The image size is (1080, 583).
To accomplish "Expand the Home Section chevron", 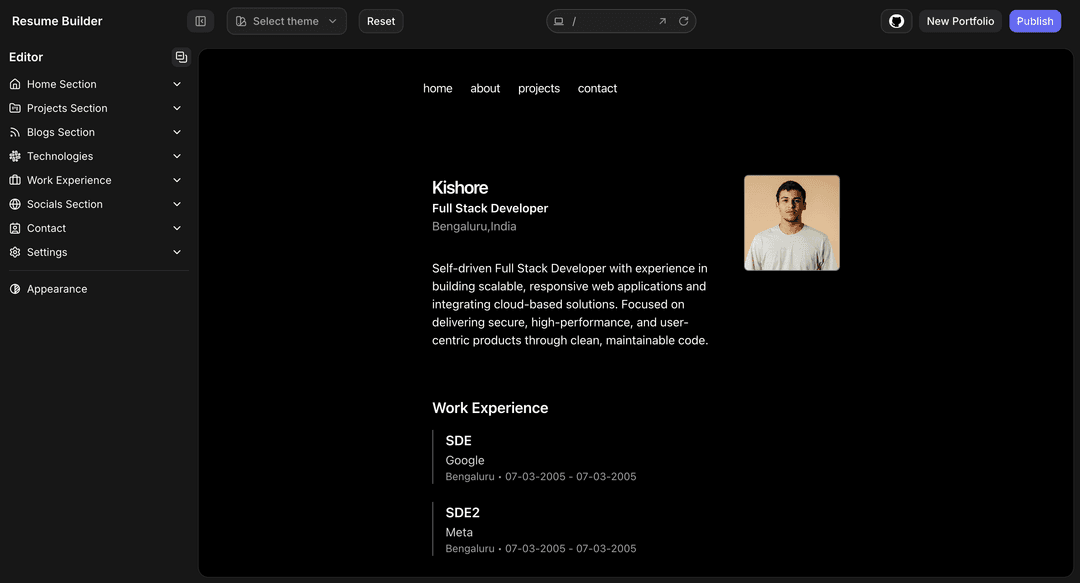I will click(177, 84).
